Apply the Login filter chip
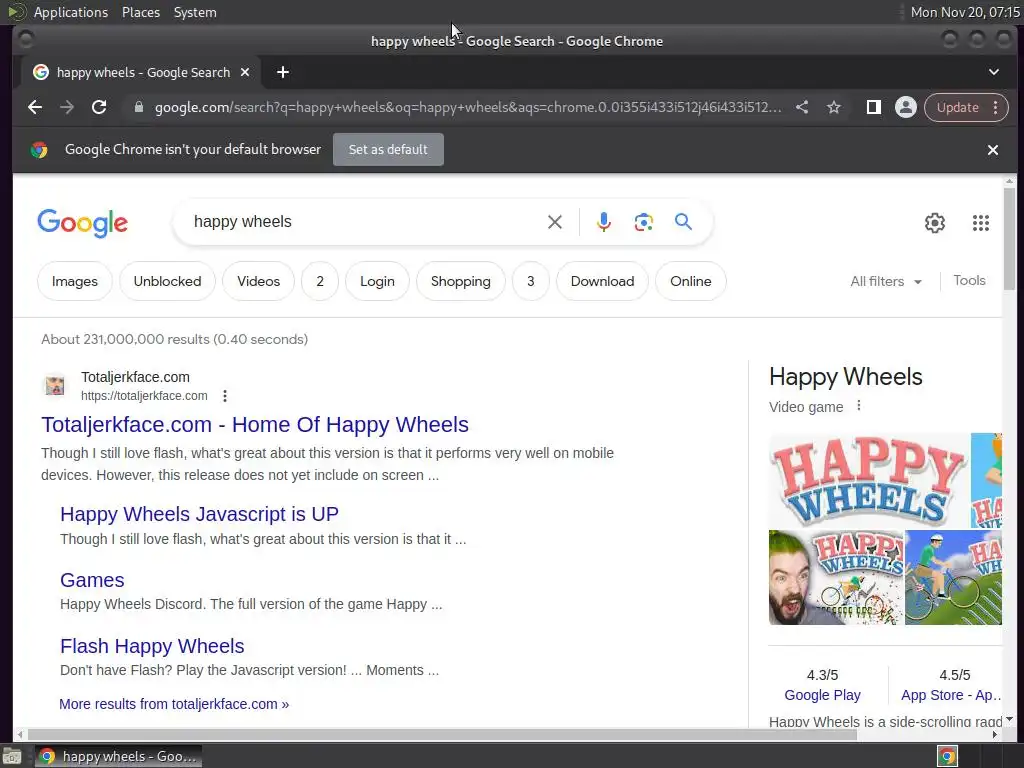 (x=377, y=281)
